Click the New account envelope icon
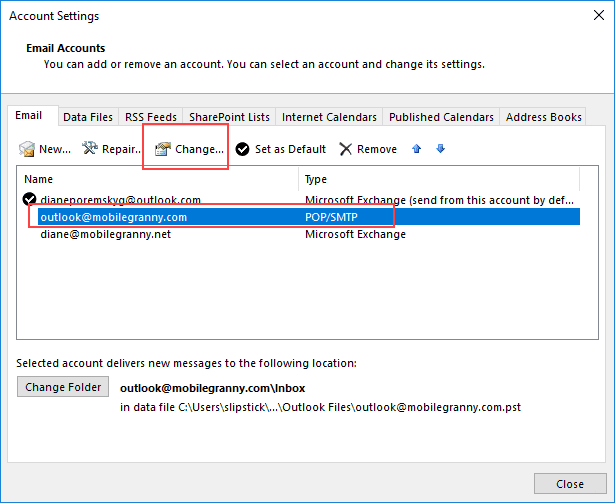The width and height of the screenshot is (615, 503). coord(27,149)
